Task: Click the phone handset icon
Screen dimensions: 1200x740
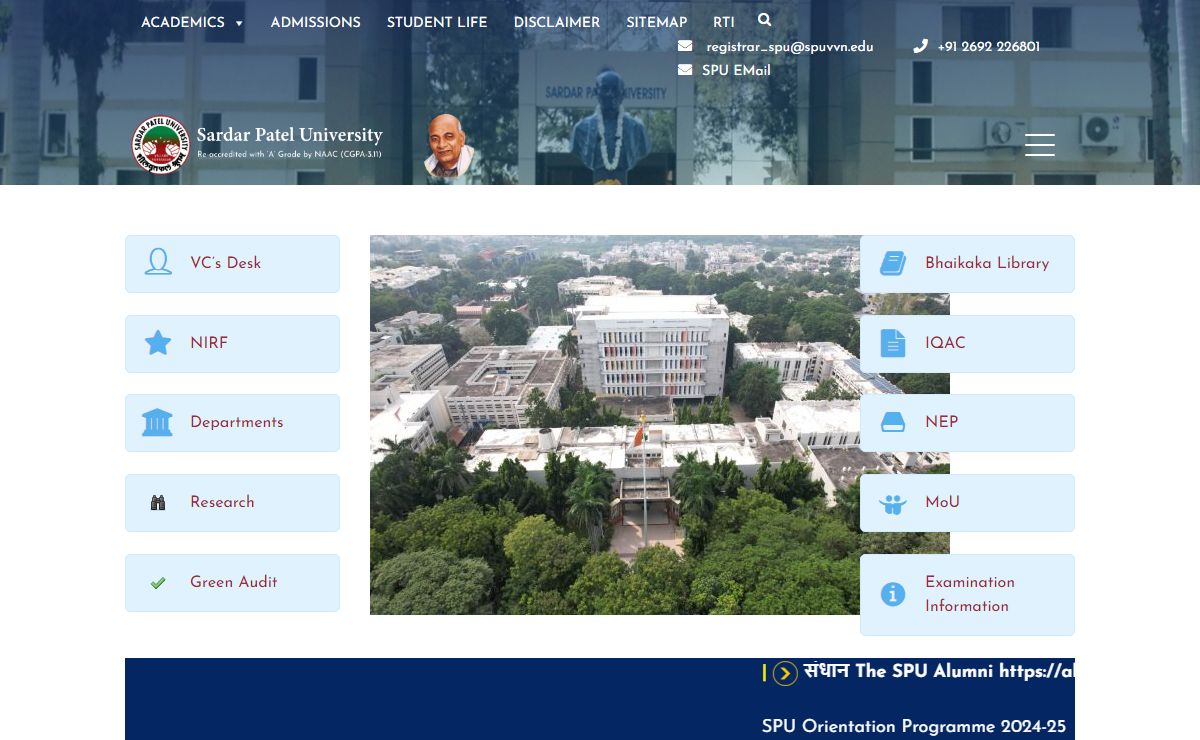Action: 920,46
